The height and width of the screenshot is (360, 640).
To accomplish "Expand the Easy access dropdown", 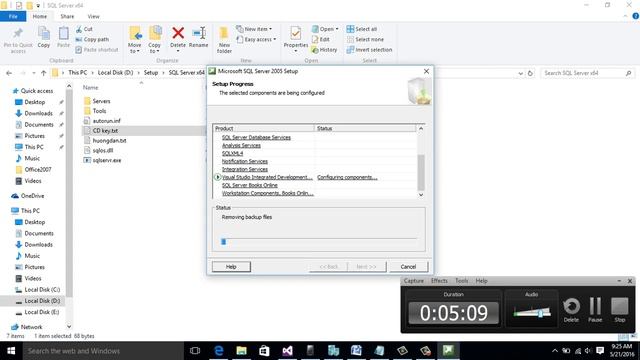I will 256,39.
